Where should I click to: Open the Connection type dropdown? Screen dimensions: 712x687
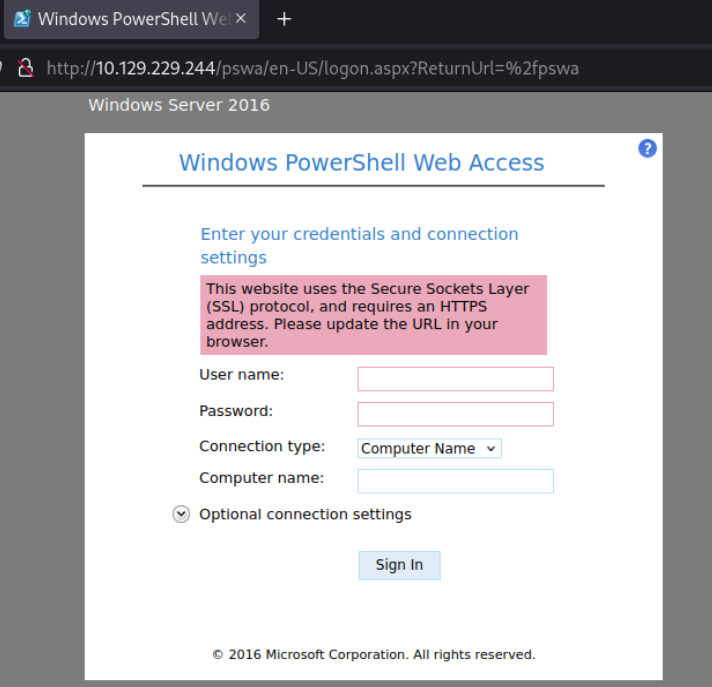coord(429,448)
